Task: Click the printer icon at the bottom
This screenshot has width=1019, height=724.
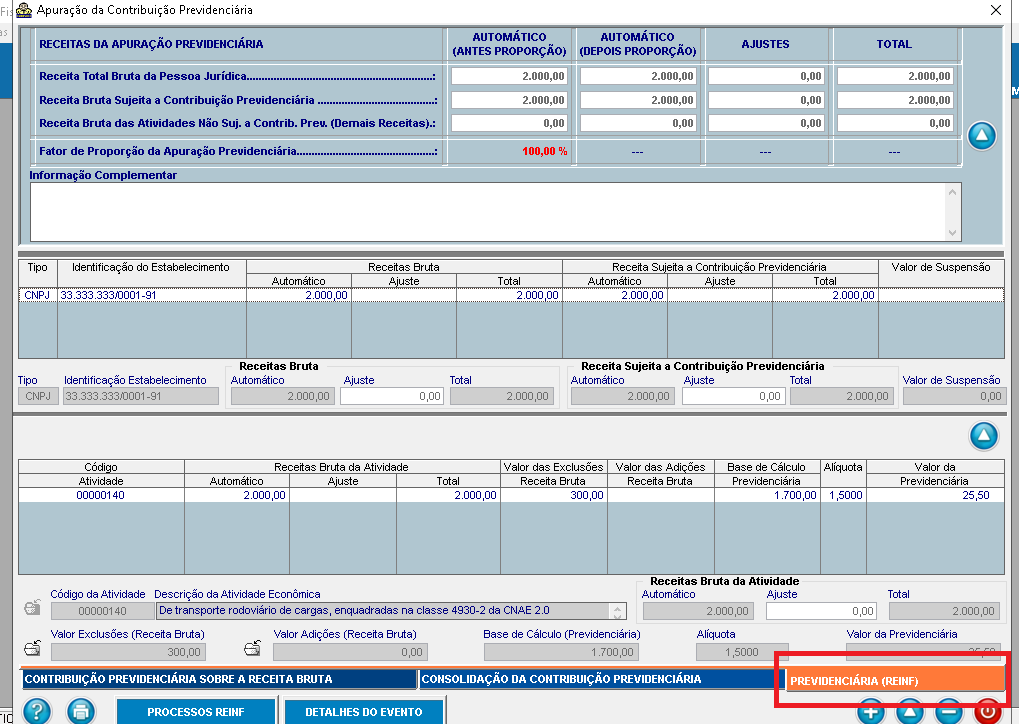Action: tap(81, 711)
